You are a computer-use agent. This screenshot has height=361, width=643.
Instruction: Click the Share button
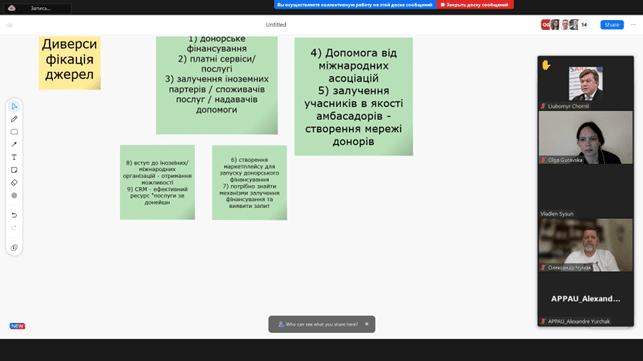pyautogui.click(x=612, y=25)
